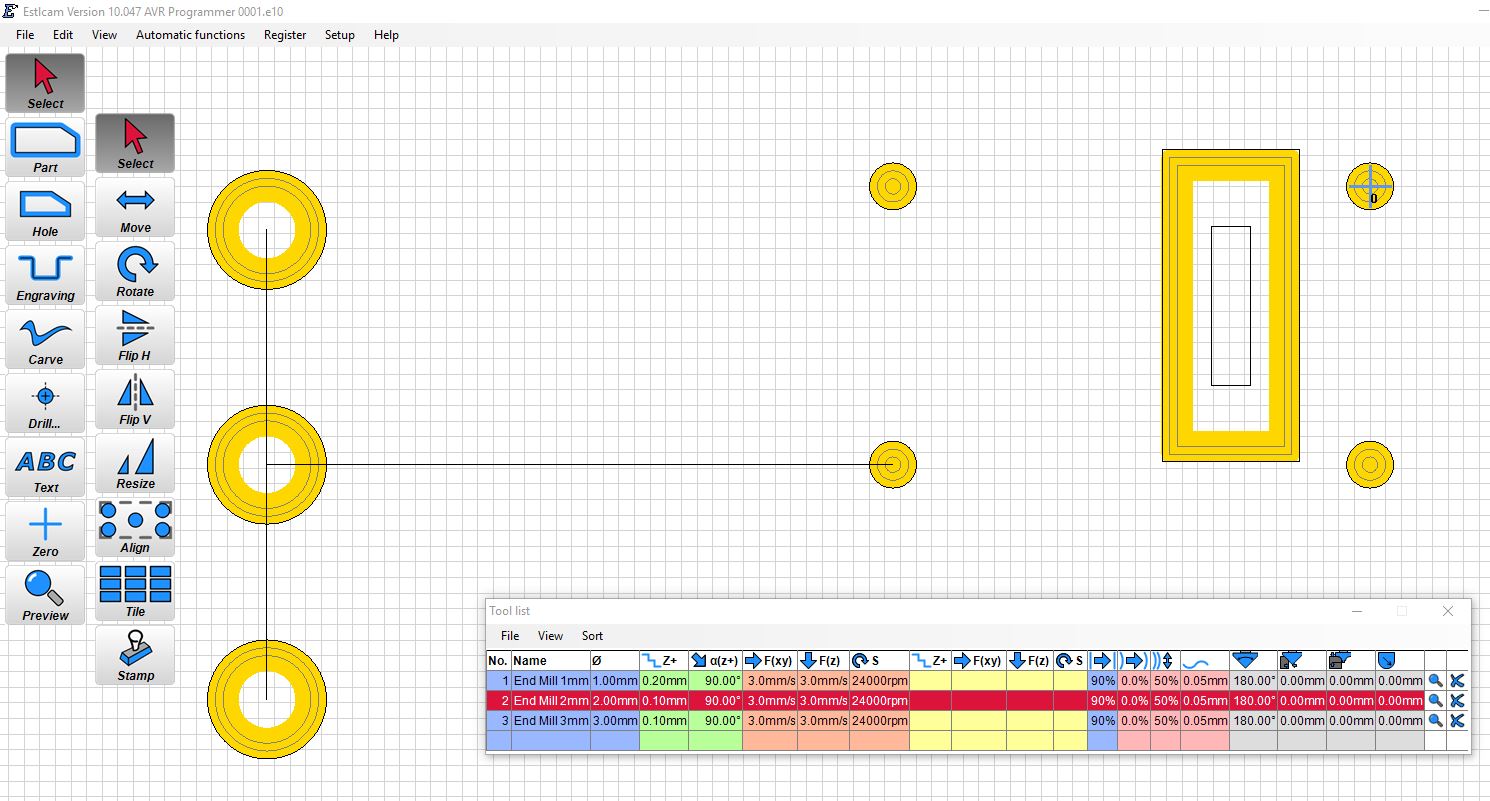Viewport: 1490px width, 801px height.
Task: Delete End Mill 2mm using its X icon
Action: tap(1457, 700)
